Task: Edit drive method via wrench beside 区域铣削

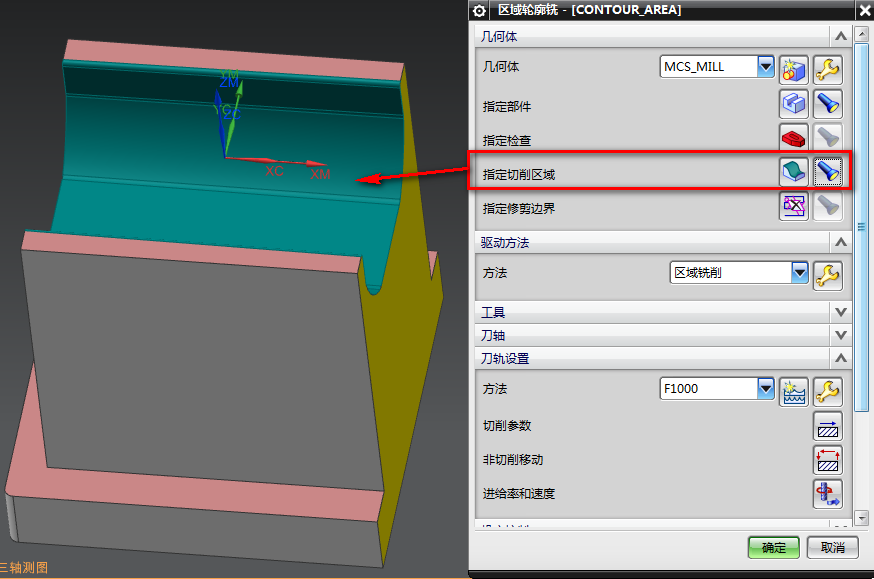Action: click(828, 274)
